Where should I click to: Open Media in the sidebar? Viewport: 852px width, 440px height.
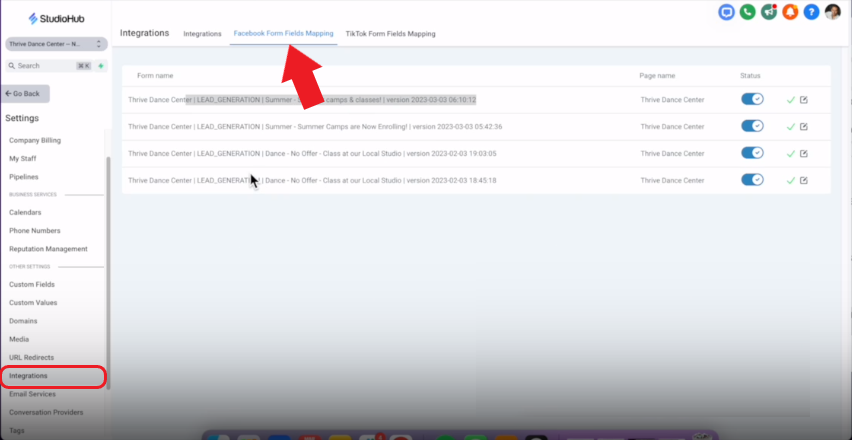[19, 340]
